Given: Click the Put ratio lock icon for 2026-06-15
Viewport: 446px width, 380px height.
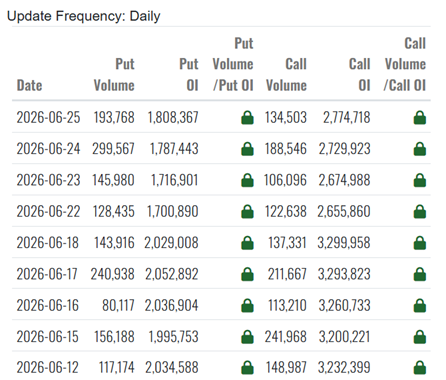Looking at the screenshot, I should click(247, 337).
